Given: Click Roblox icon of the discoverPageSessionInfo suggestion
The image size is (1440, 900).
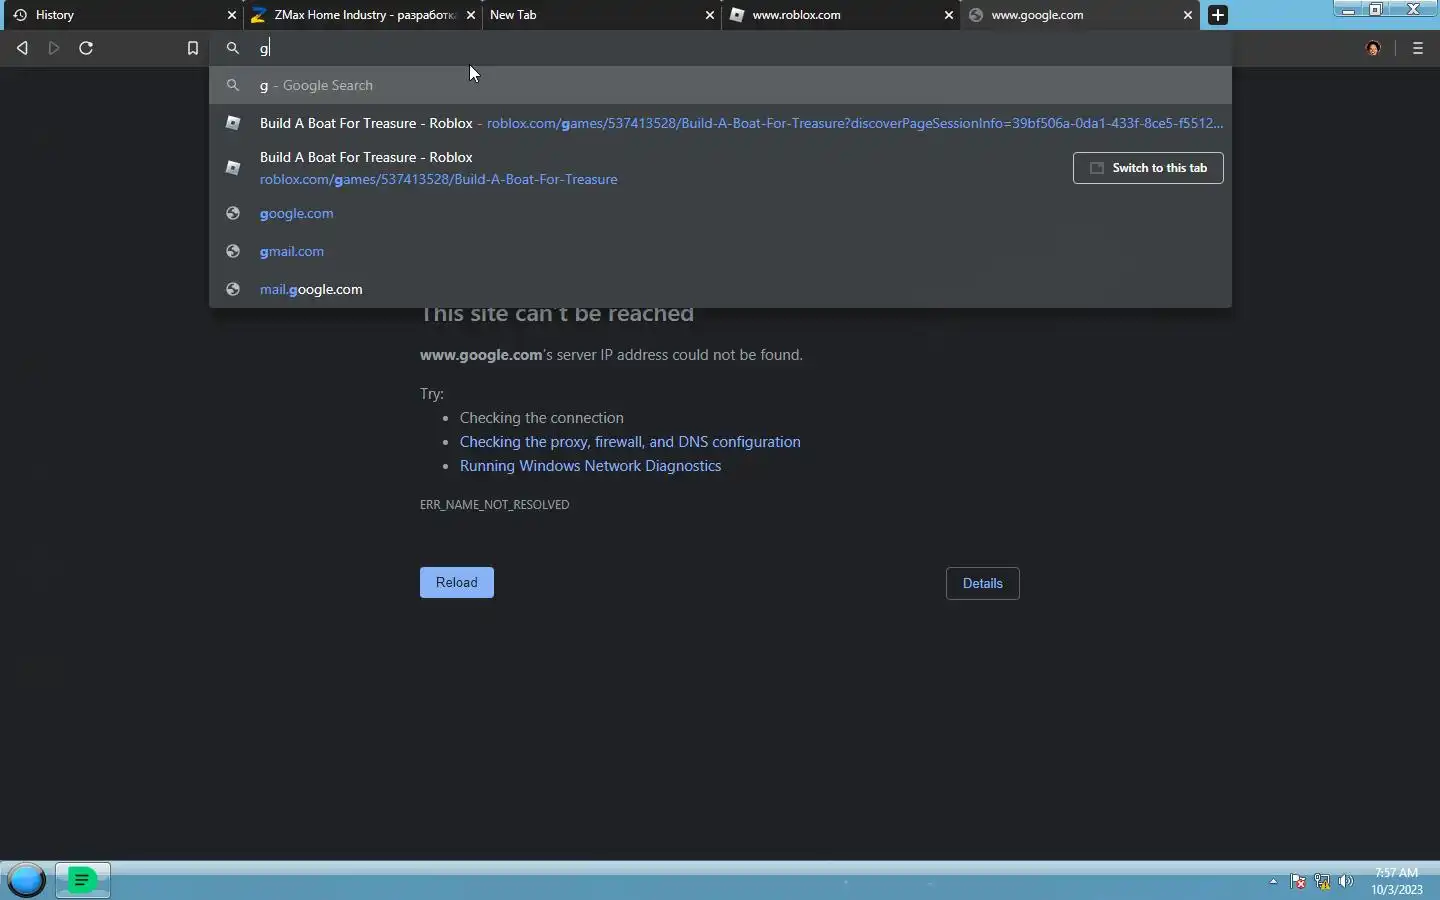Looking at the screenshot, I should tap(233, 123).
